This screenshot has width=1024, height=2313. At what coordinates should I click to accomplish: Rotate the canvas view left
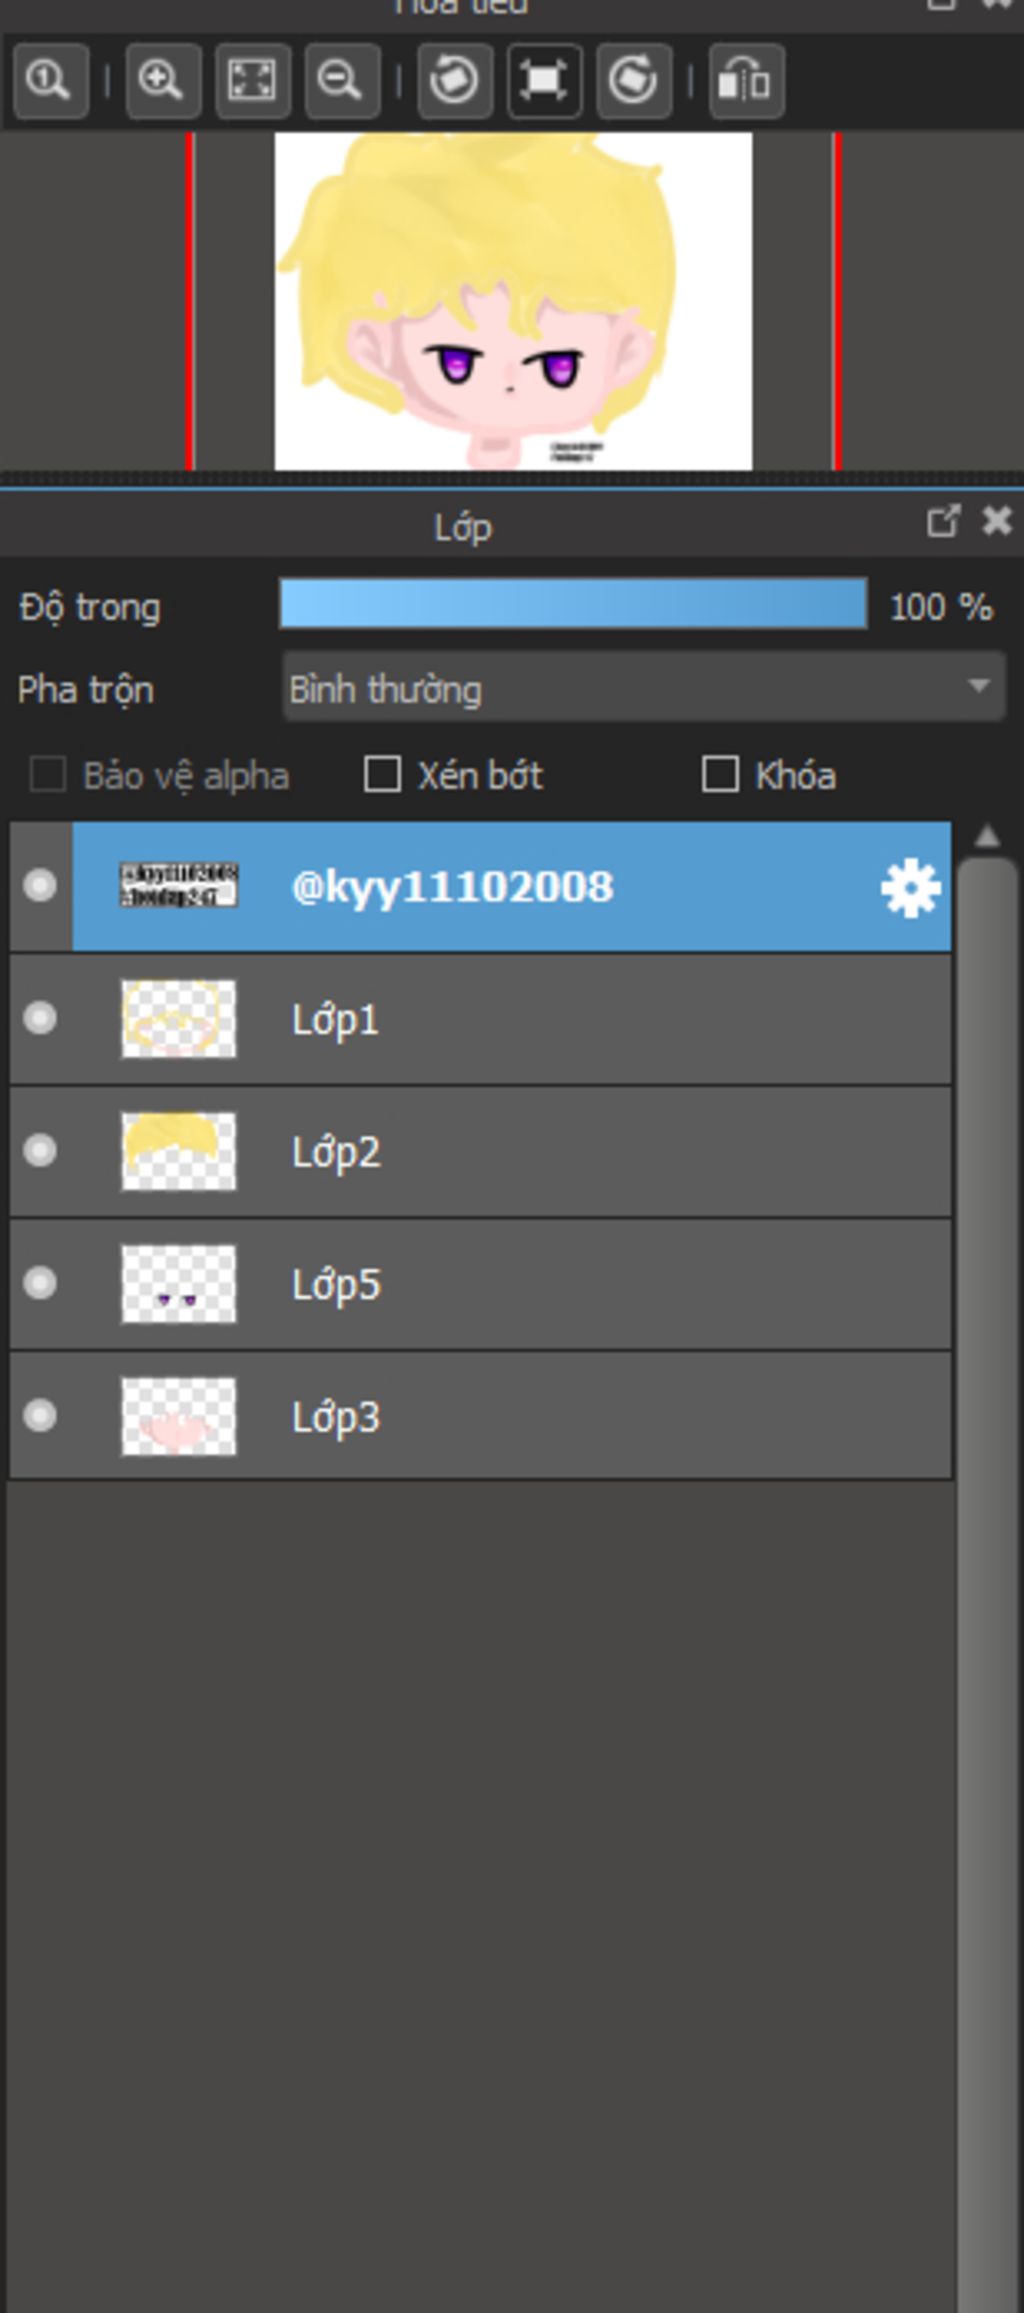(454, 80)
